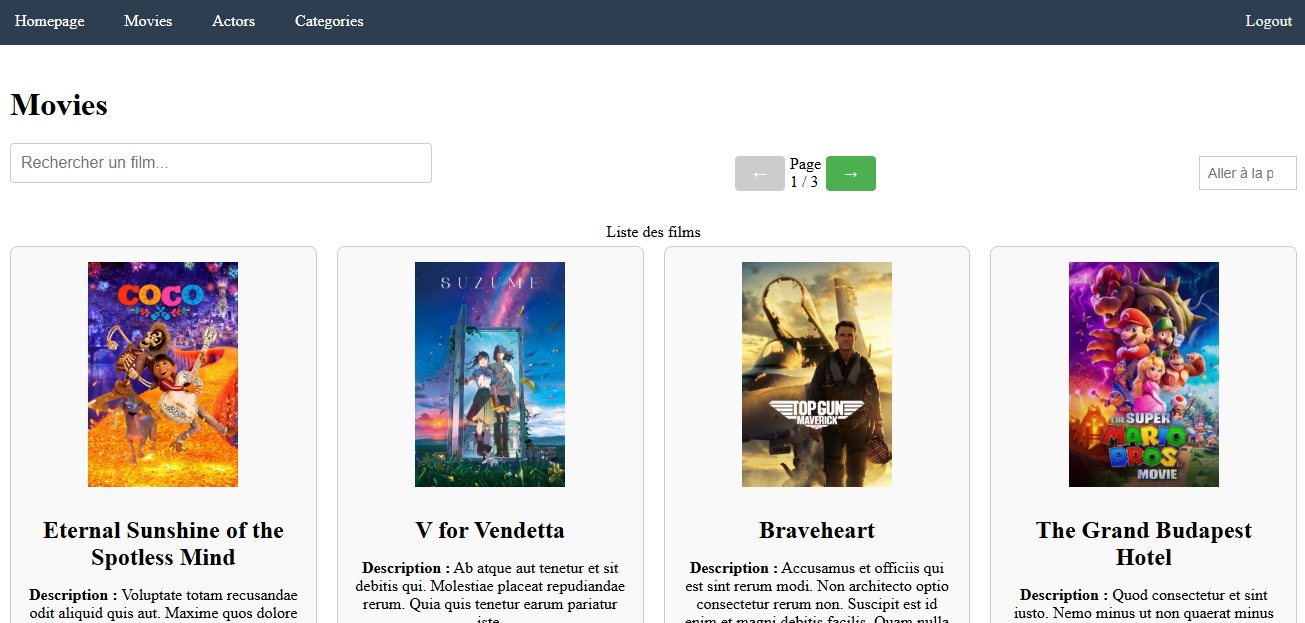Click the description starting 'Quod consectetur et sint'
The width and height of the screenshot is (1305, 623).
click(1144, 604)
